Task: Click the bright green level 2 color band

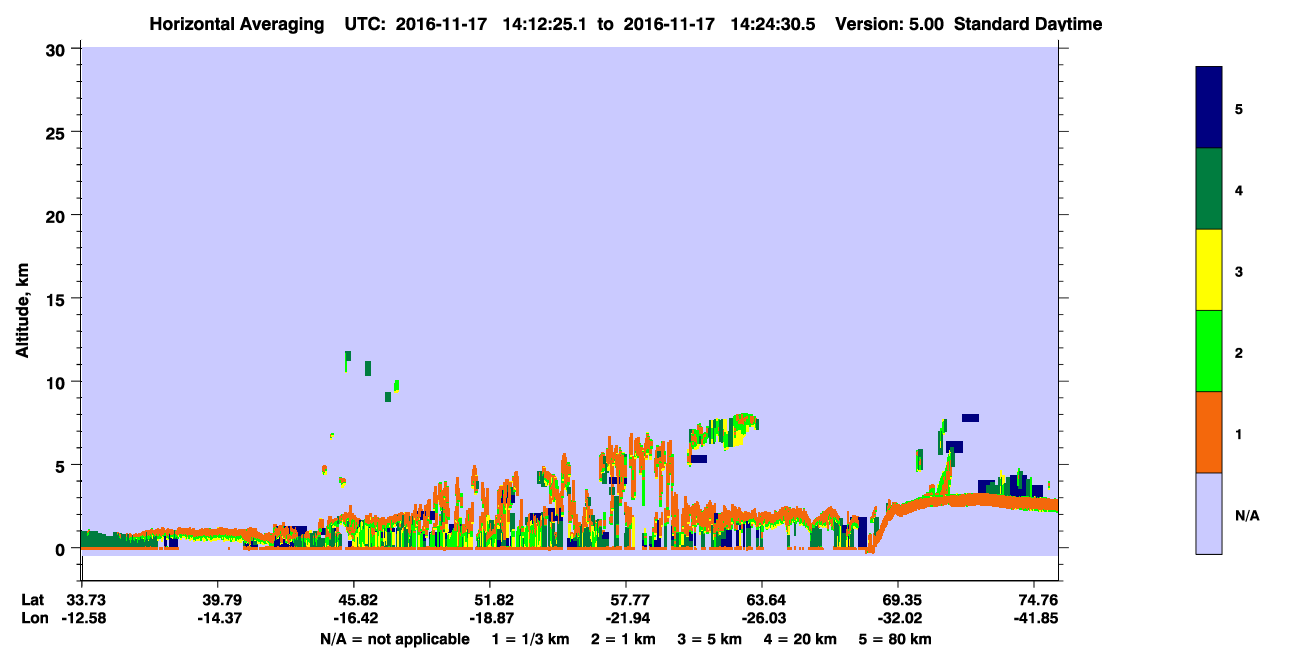Action: (1209, 351)
